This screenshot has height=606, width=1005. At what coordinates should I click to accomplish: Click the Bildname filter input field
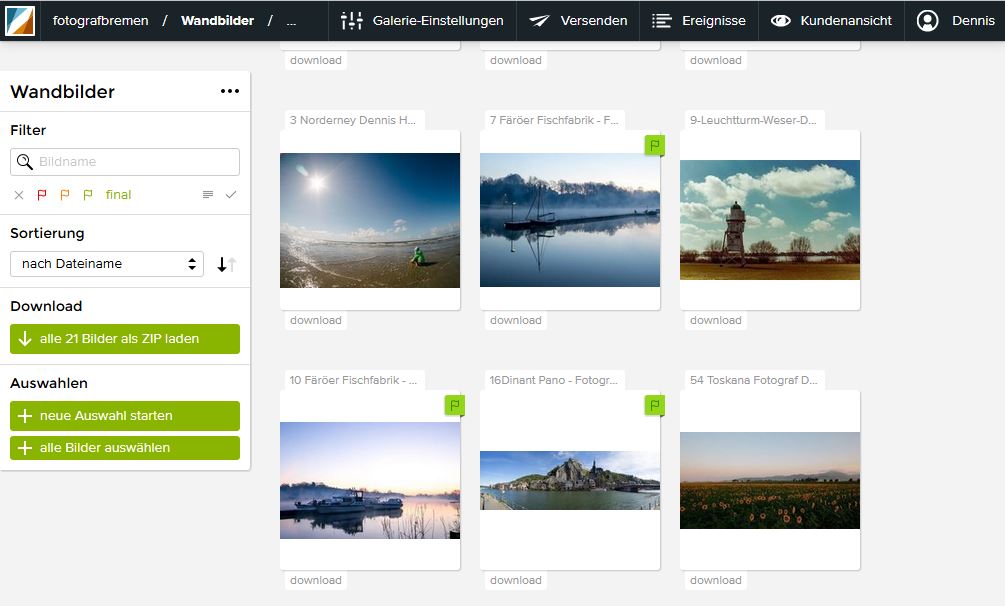click(x=125, y=162)
